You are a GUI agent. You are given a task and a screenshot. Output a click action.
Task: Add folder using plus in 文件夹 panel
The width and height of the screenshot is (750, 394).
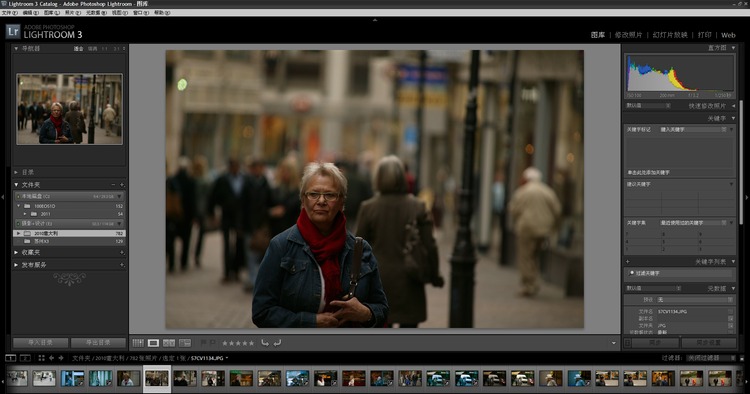(x=122, y=185)
